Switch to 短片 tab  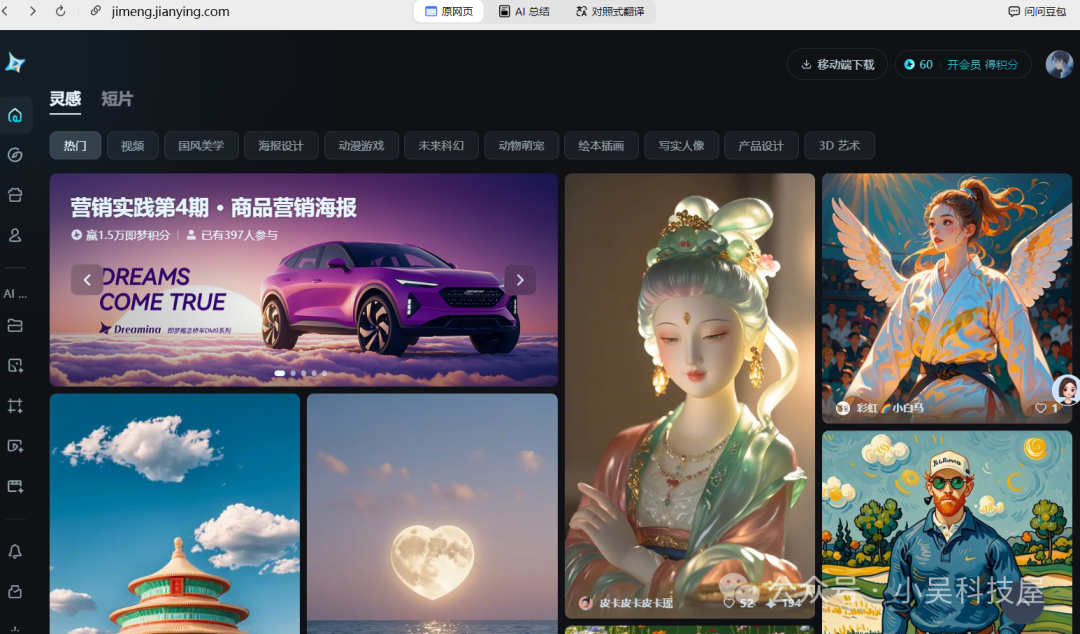coord(117,99)
